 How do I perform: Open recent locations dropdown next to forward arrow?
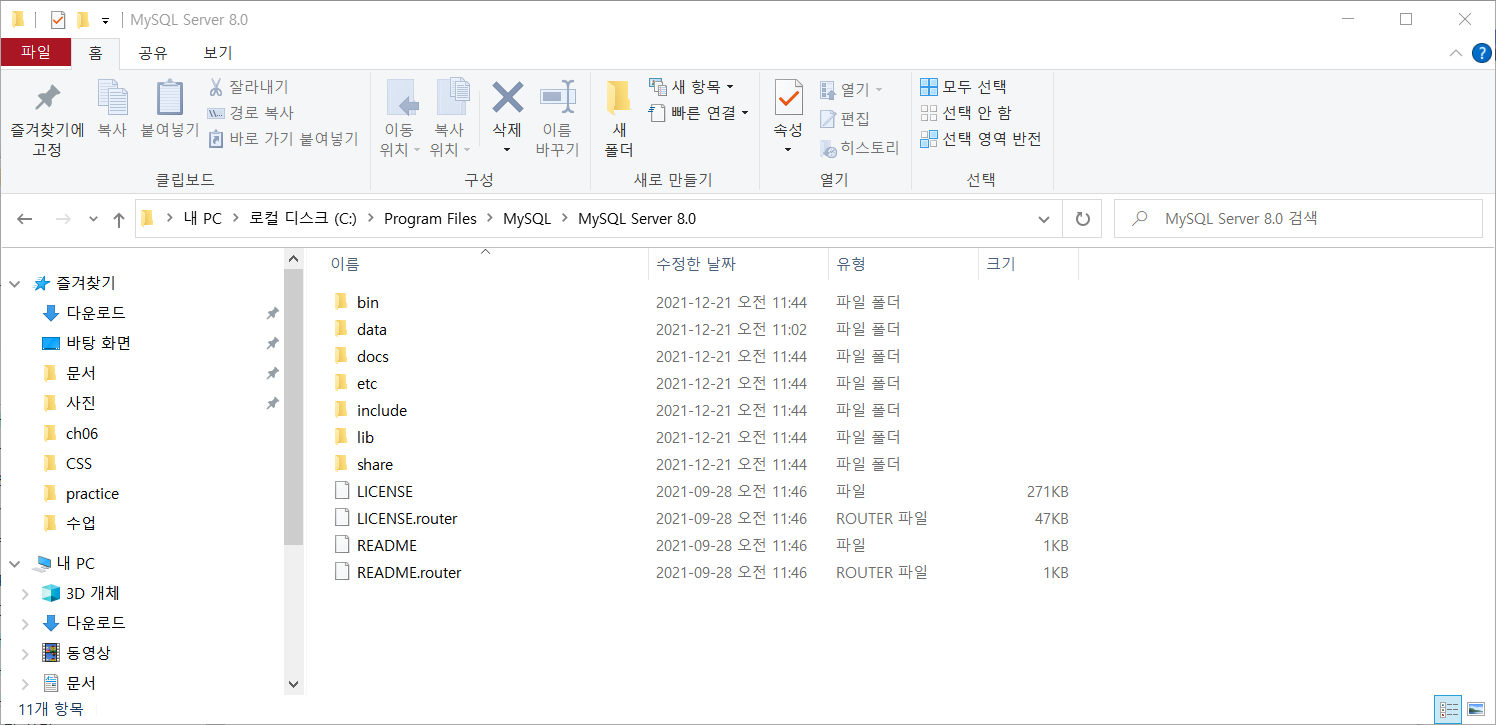[93, 219]
